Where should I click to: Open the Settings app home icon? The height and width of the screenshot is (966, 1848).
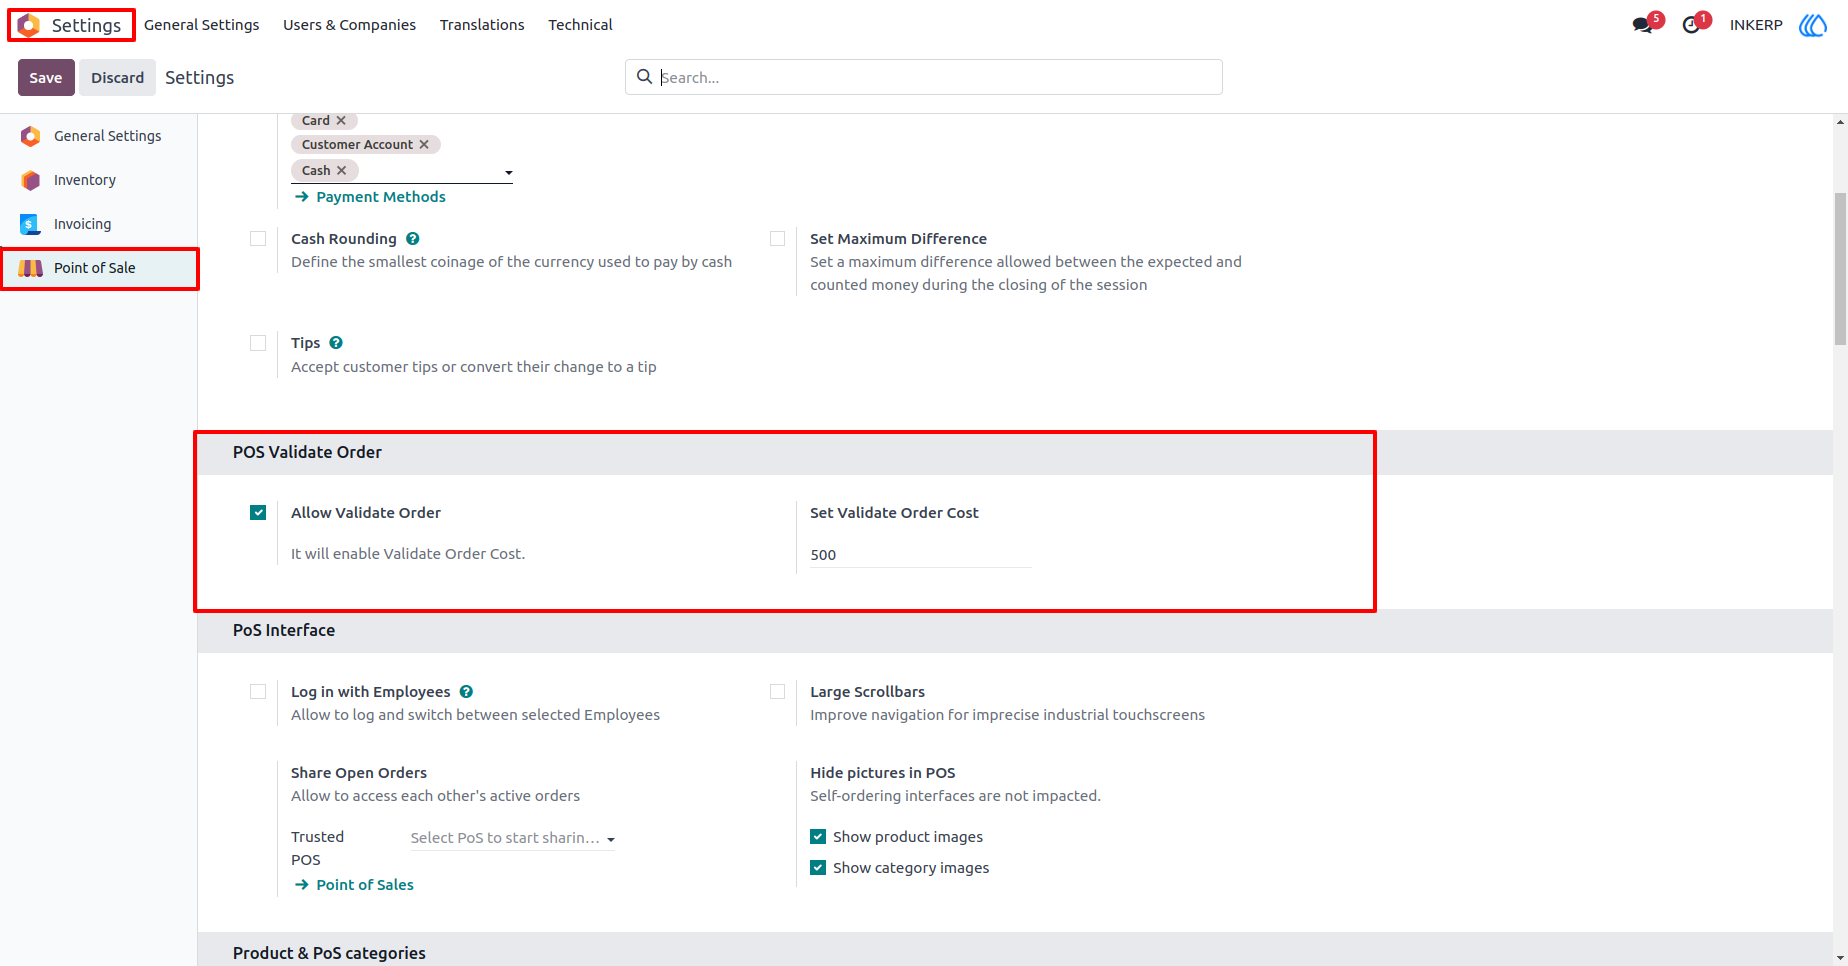click(29, 25)
